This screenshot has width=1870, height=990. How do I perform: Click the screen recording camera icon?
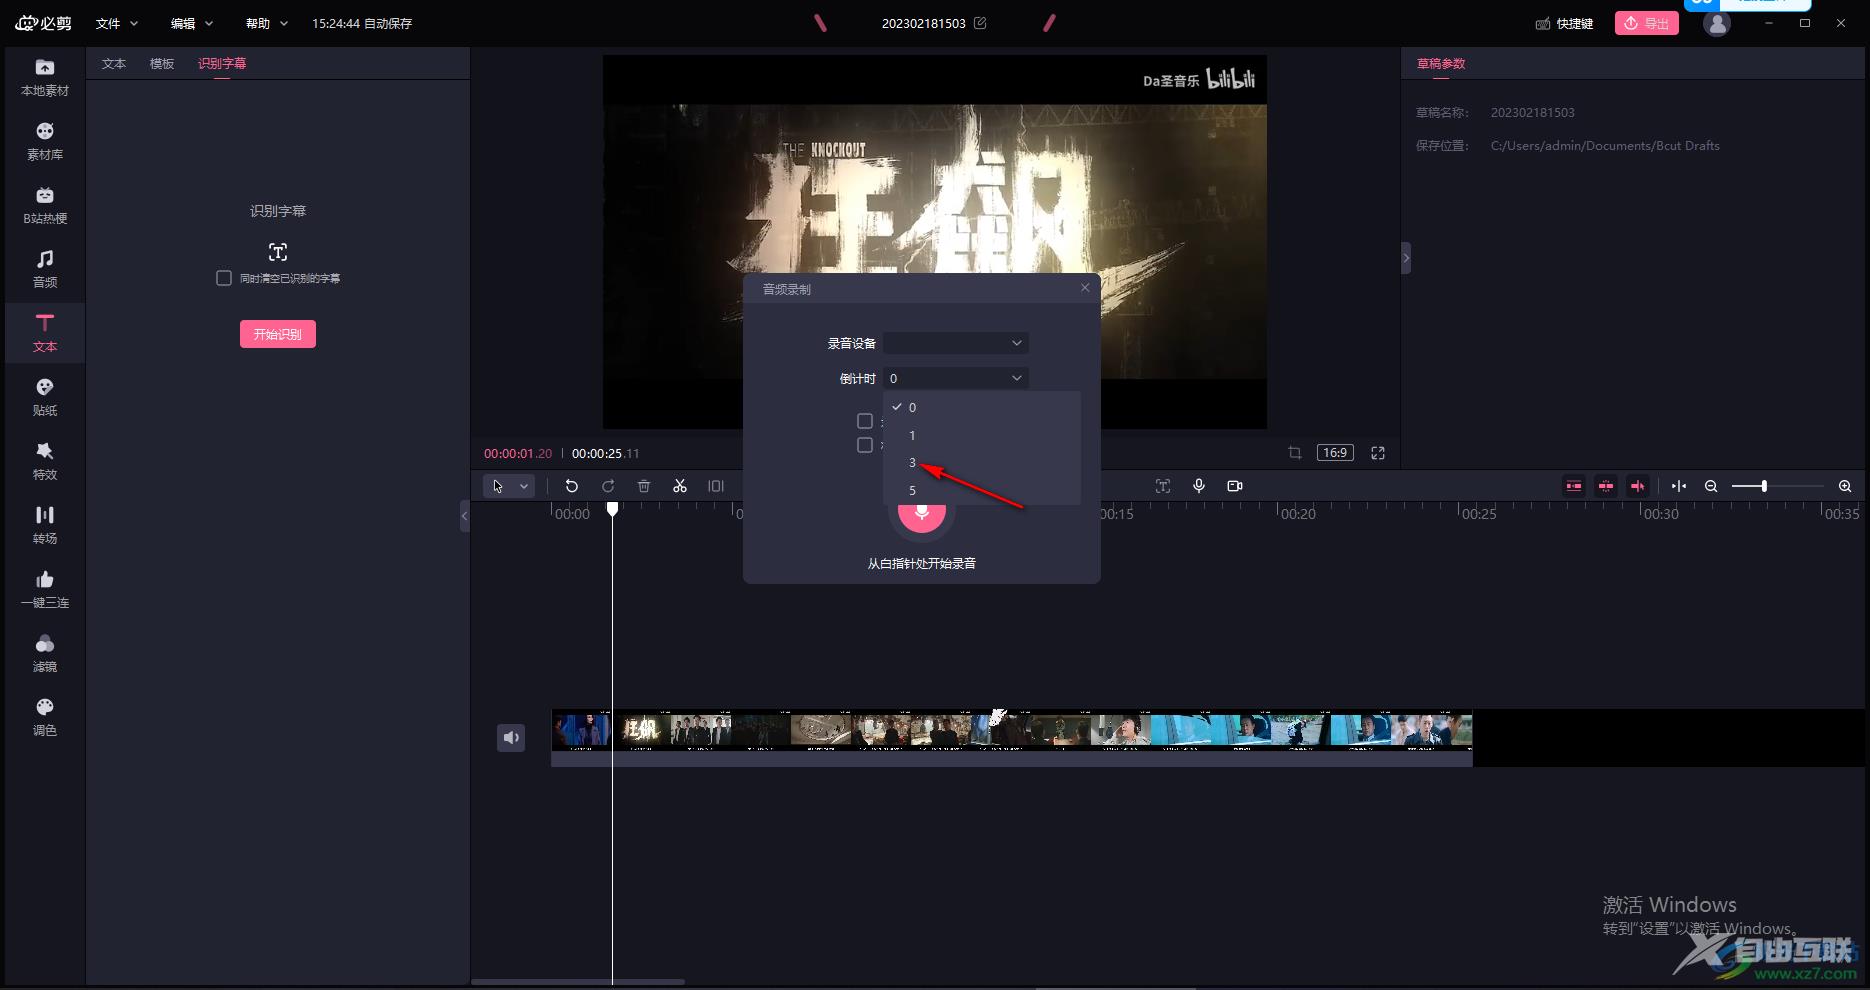click(x=1235, y=486)
